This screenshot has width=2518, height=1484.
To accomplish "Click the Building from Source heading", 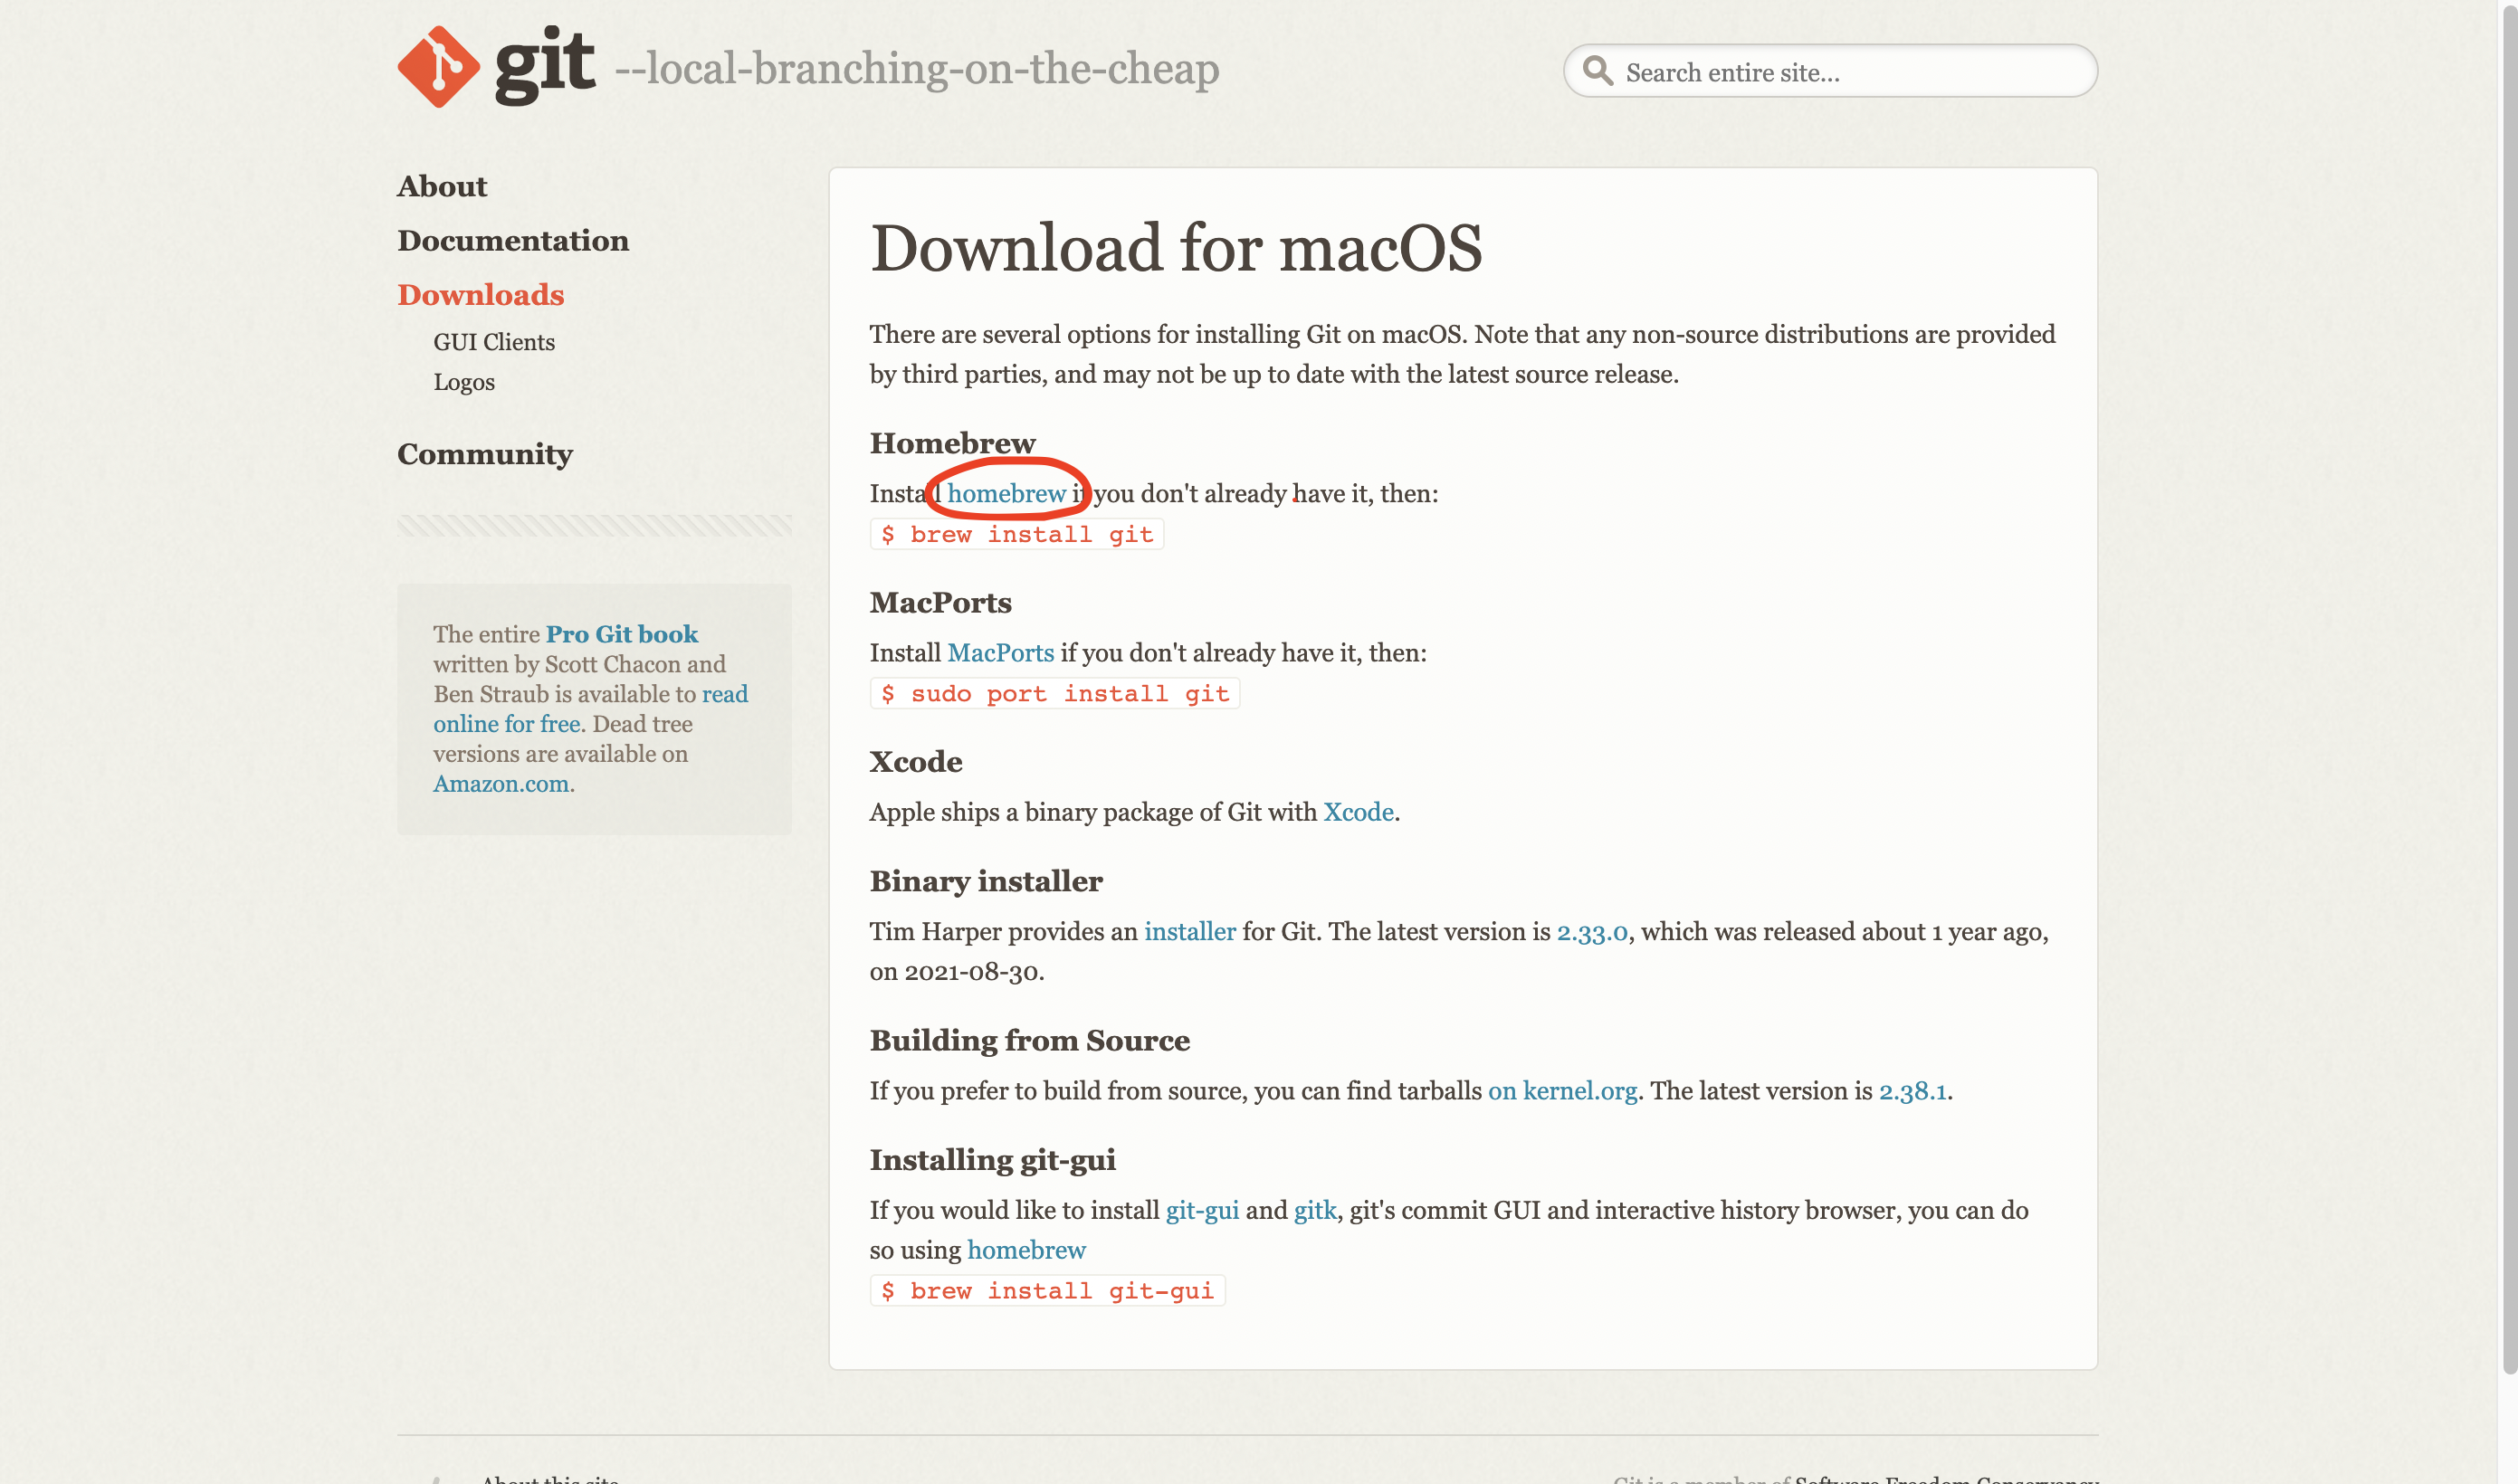I will 1029,1040.
